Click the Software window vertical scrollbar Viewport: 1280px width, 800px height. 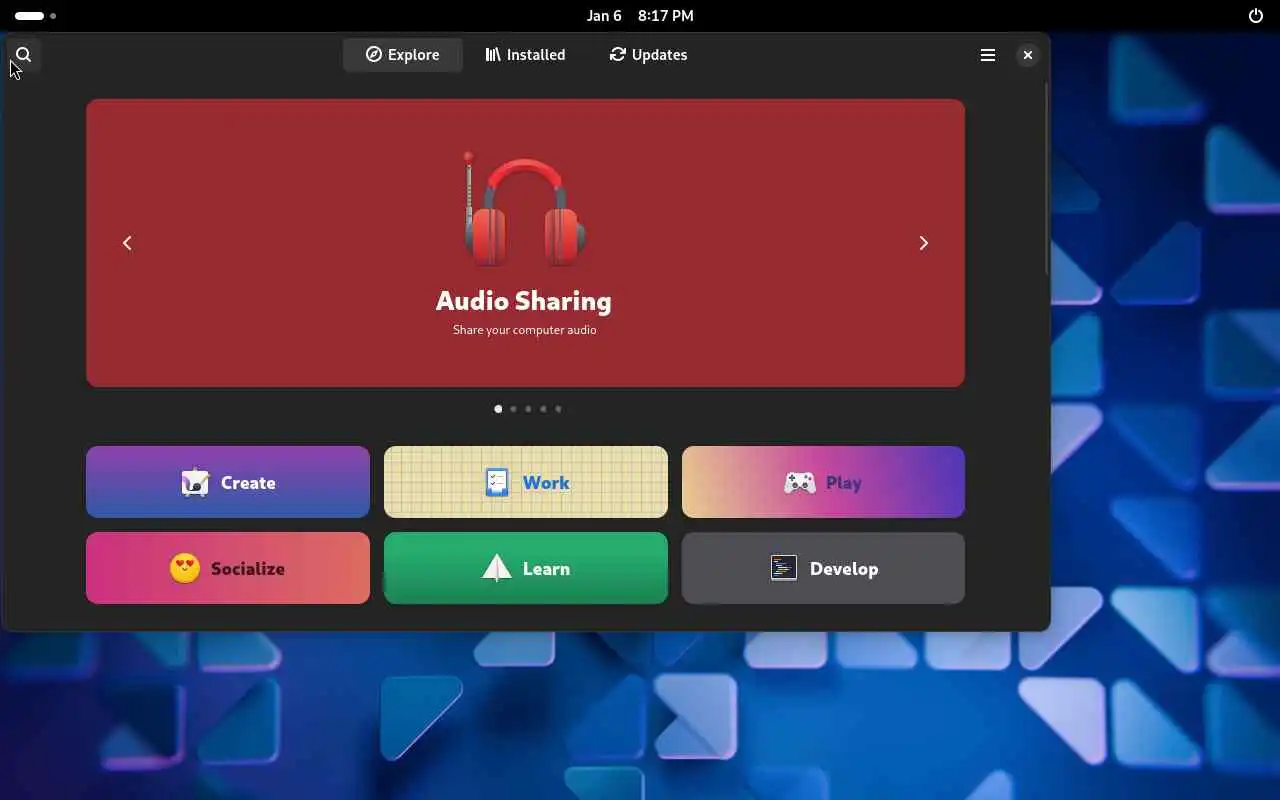pyautogui.click(x=1046, y=180)
